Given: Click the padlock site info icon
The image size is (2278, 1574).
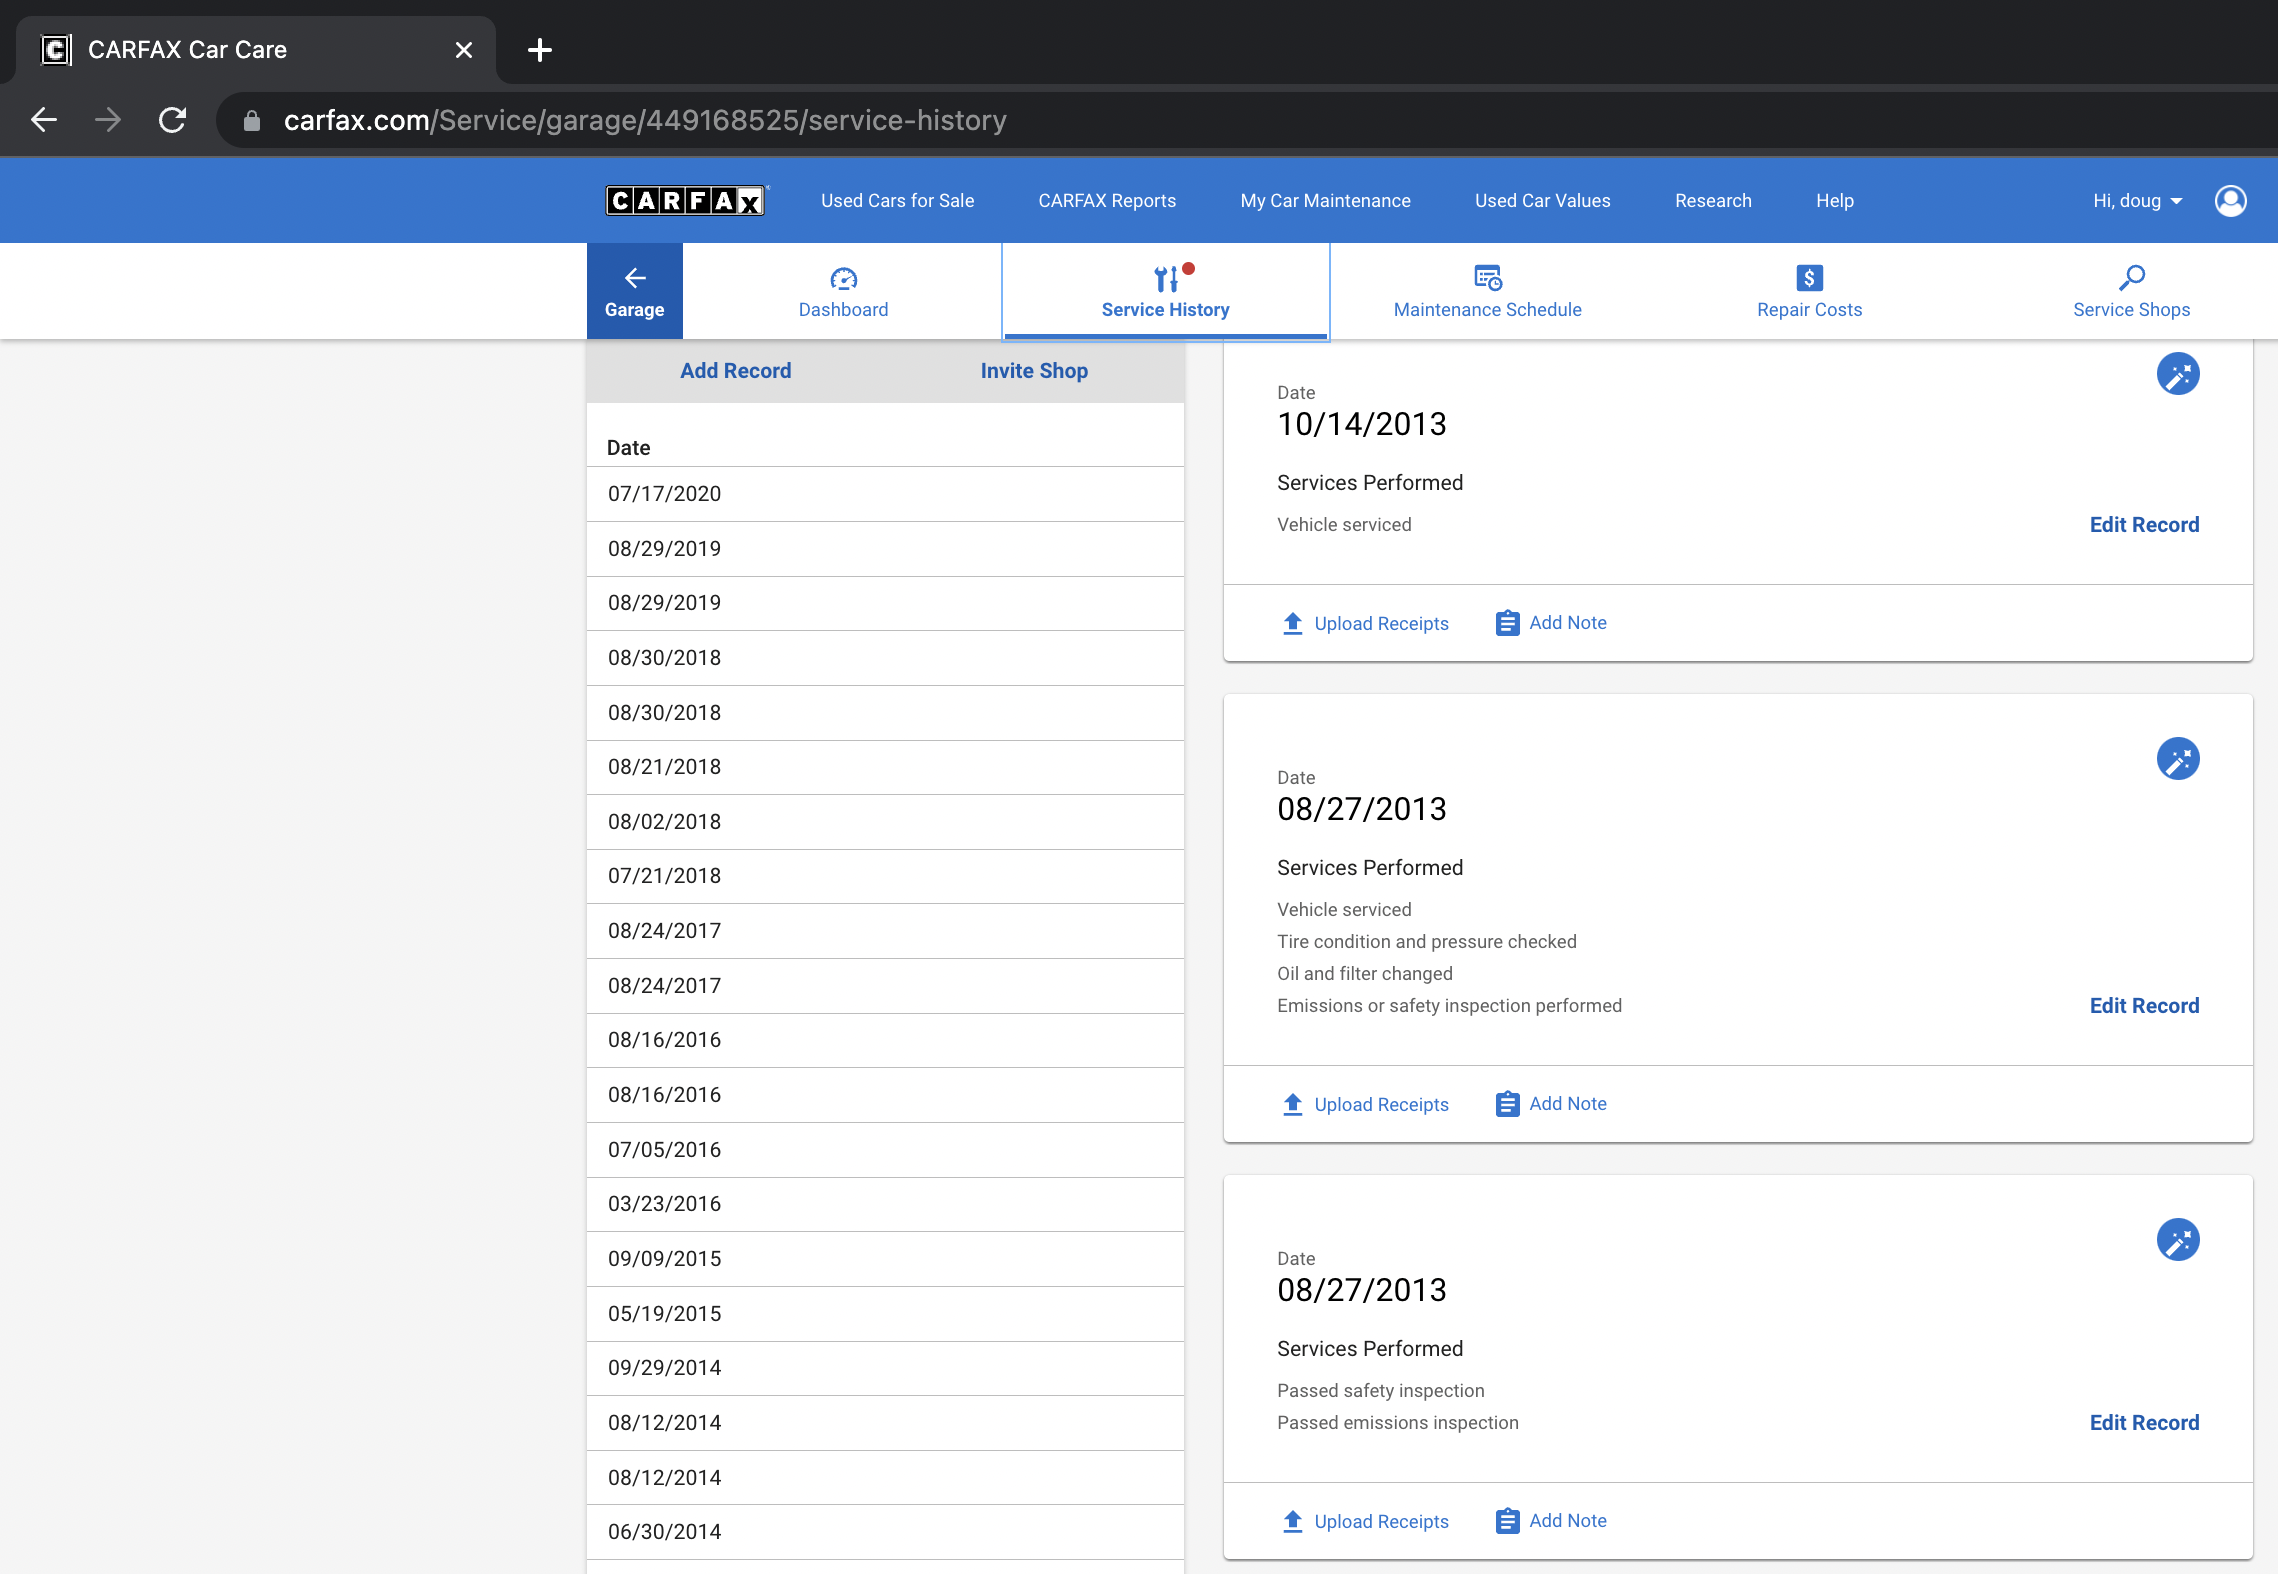Looking at the screenshot, I should pos(252,121).
